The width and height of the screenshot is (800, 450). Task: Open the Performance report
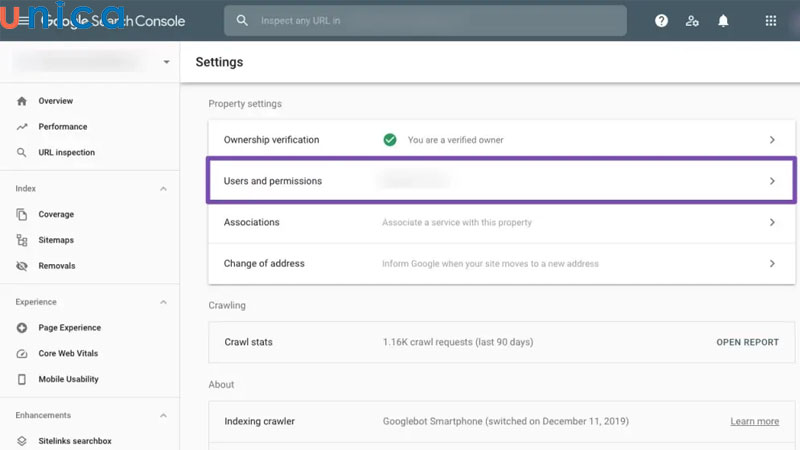tap(62, 127)
